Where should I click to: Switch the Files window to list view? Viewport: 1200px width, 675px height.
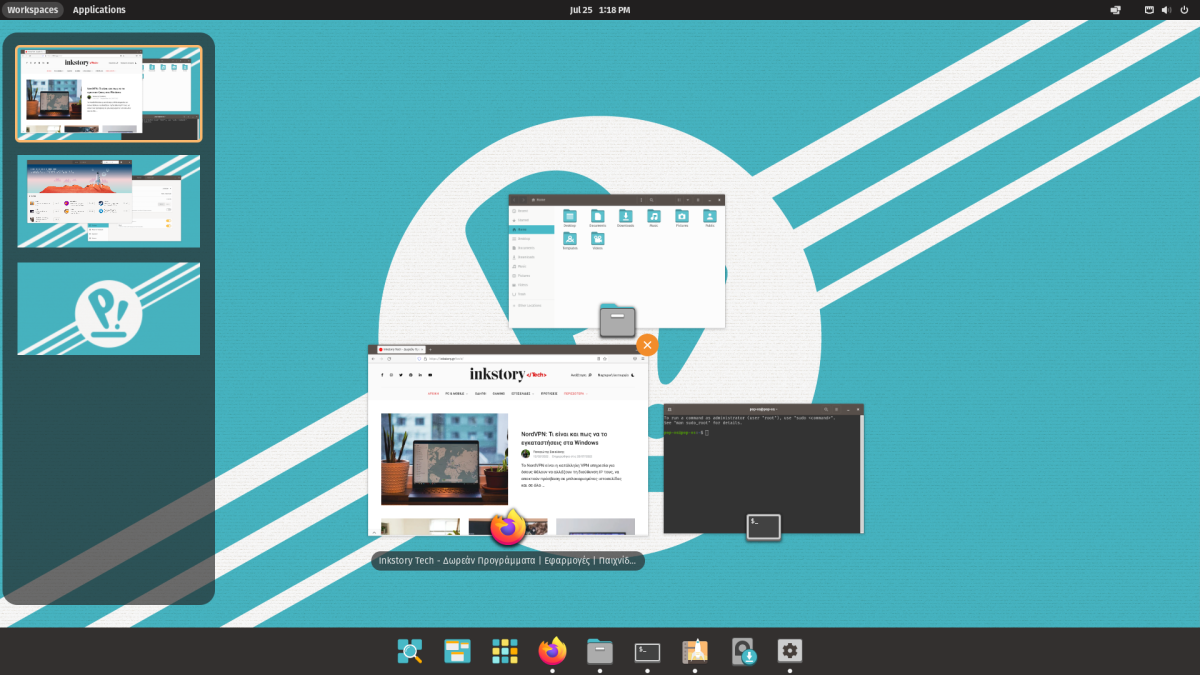click(679, 200)
